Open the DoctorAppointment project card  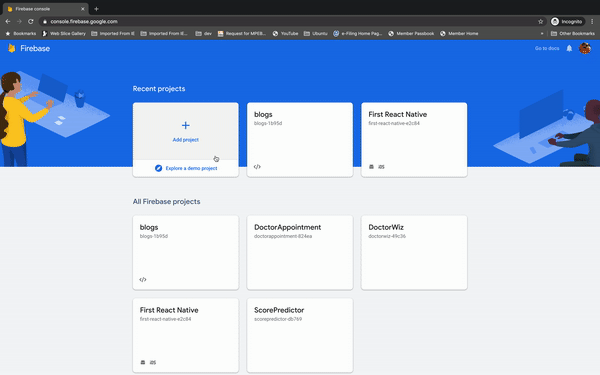click(x=300, y=253)
